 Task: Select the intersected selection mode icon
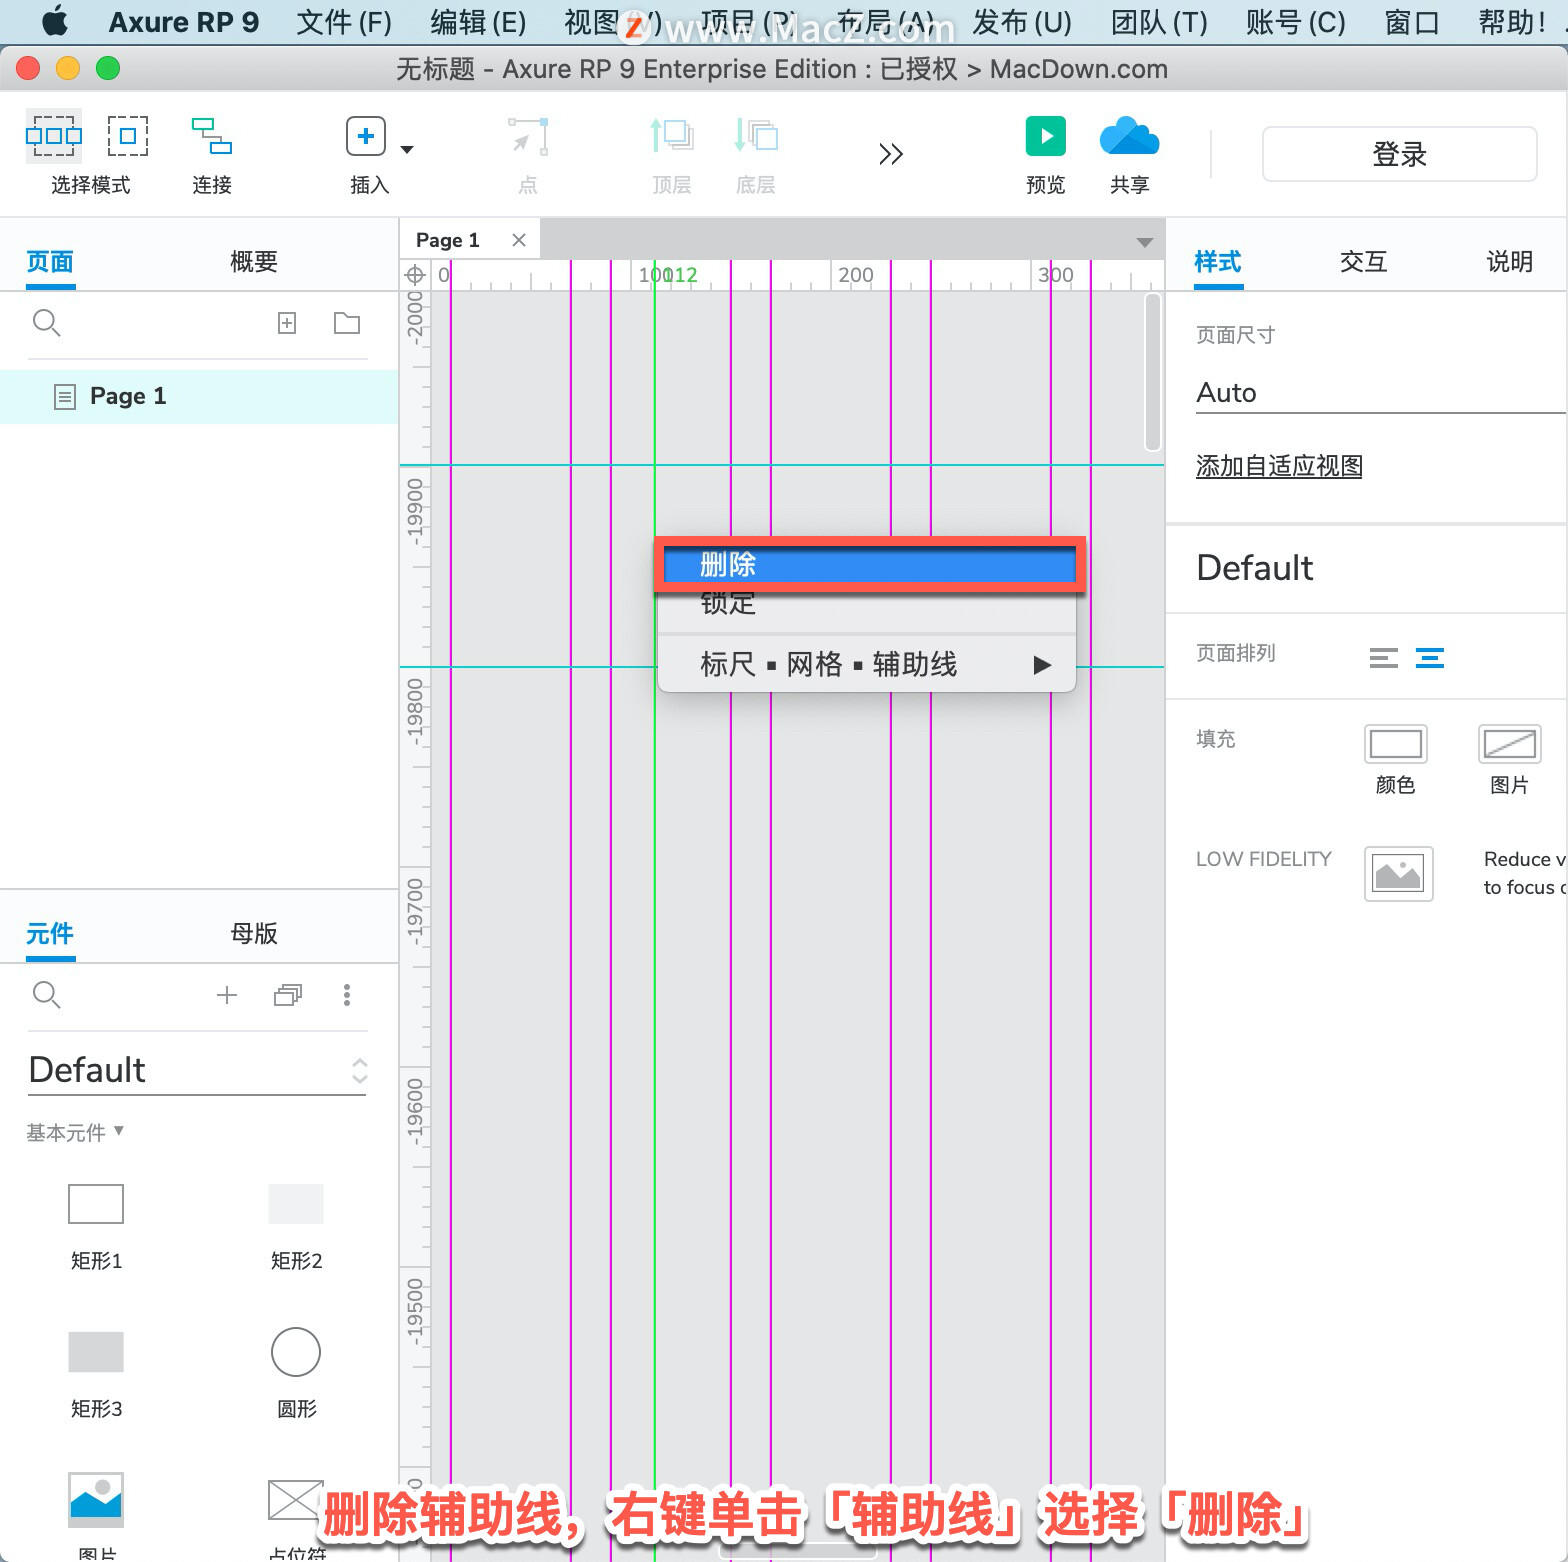tap(53, 136)
